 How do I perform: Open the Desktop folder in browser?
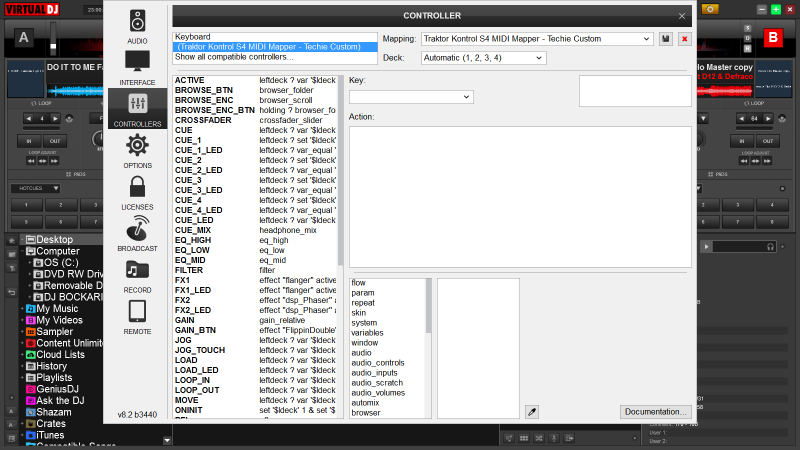pyautogui.click(x=54, y=240)
